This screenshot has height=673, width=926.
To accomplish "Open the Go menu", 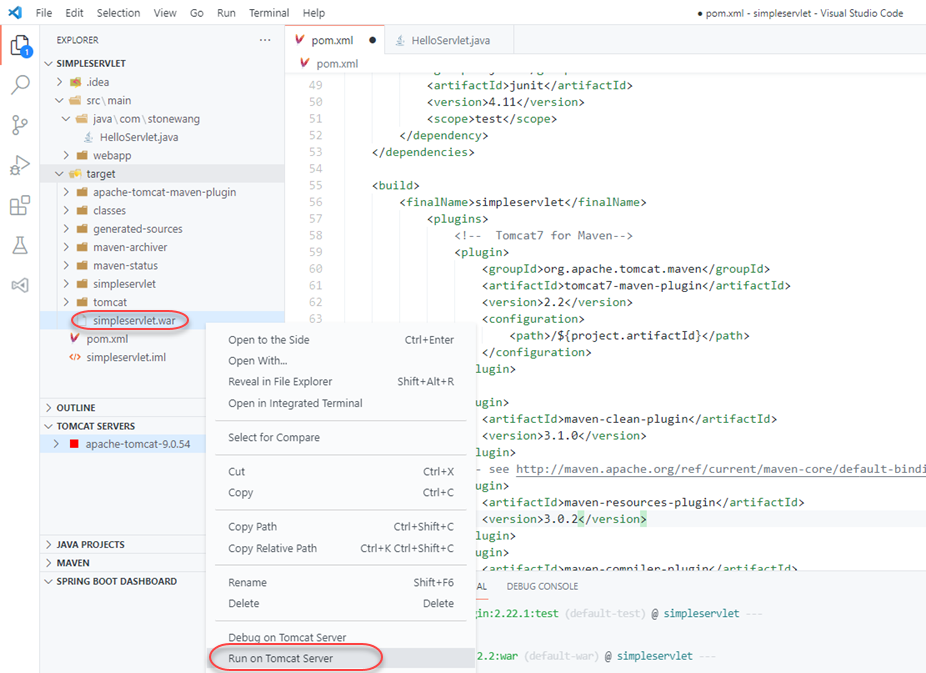I will [197, 12].
